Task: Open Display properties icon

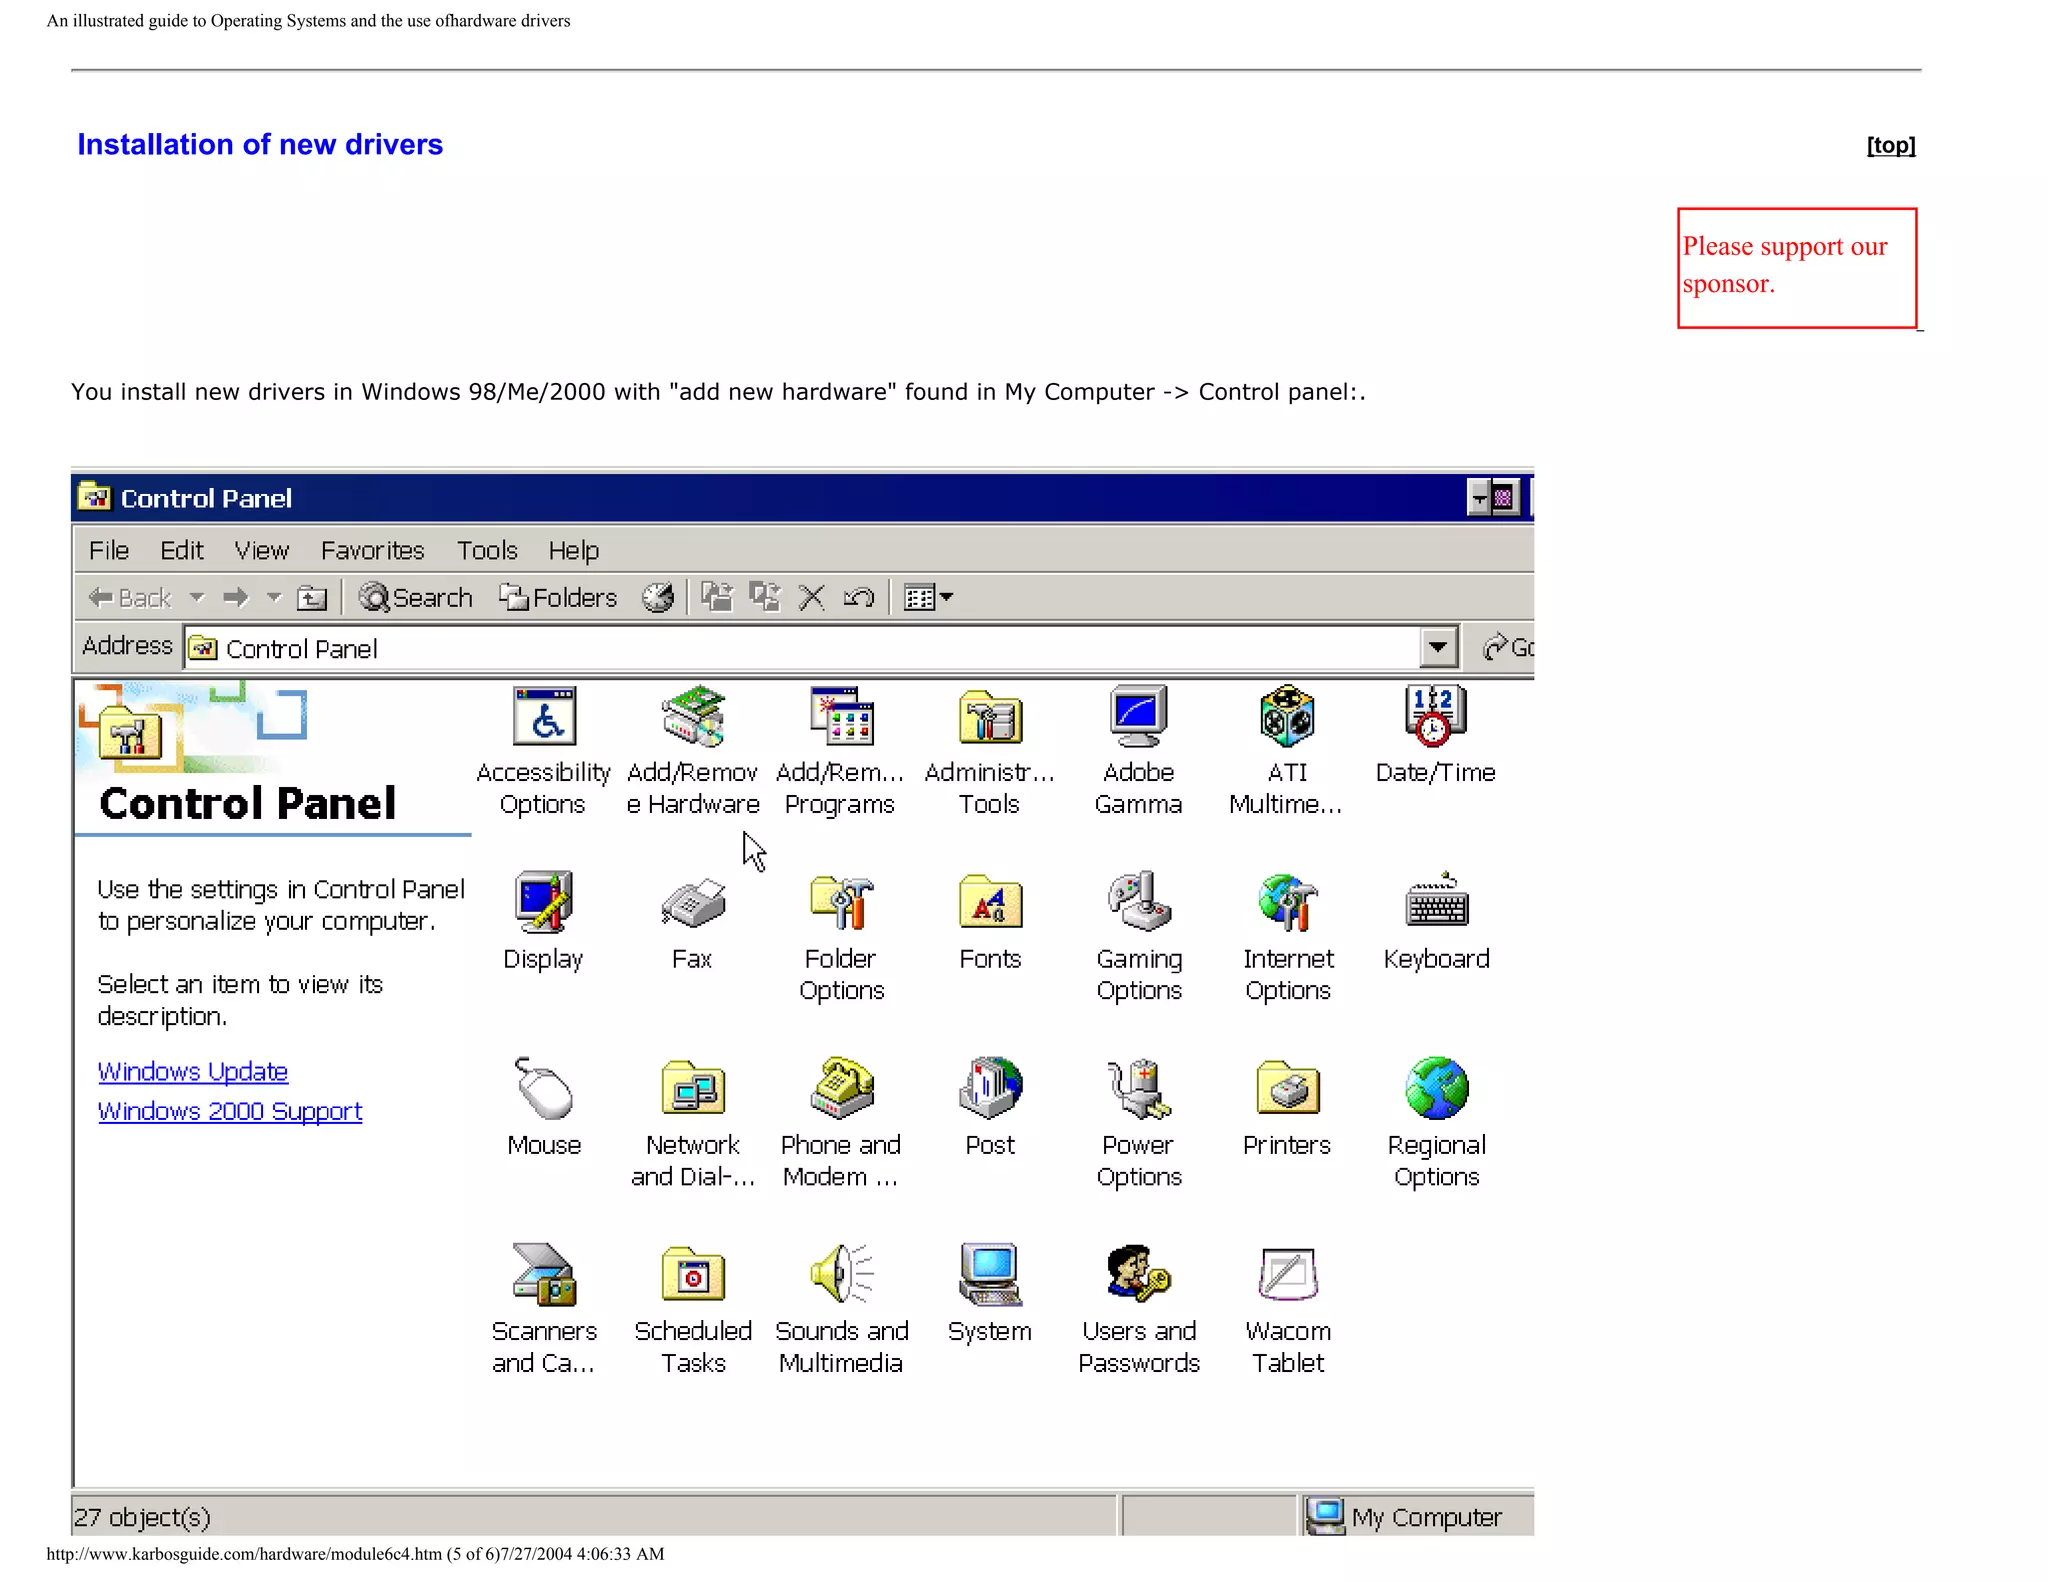Action: pyautogui.click(x=544, y=902)
